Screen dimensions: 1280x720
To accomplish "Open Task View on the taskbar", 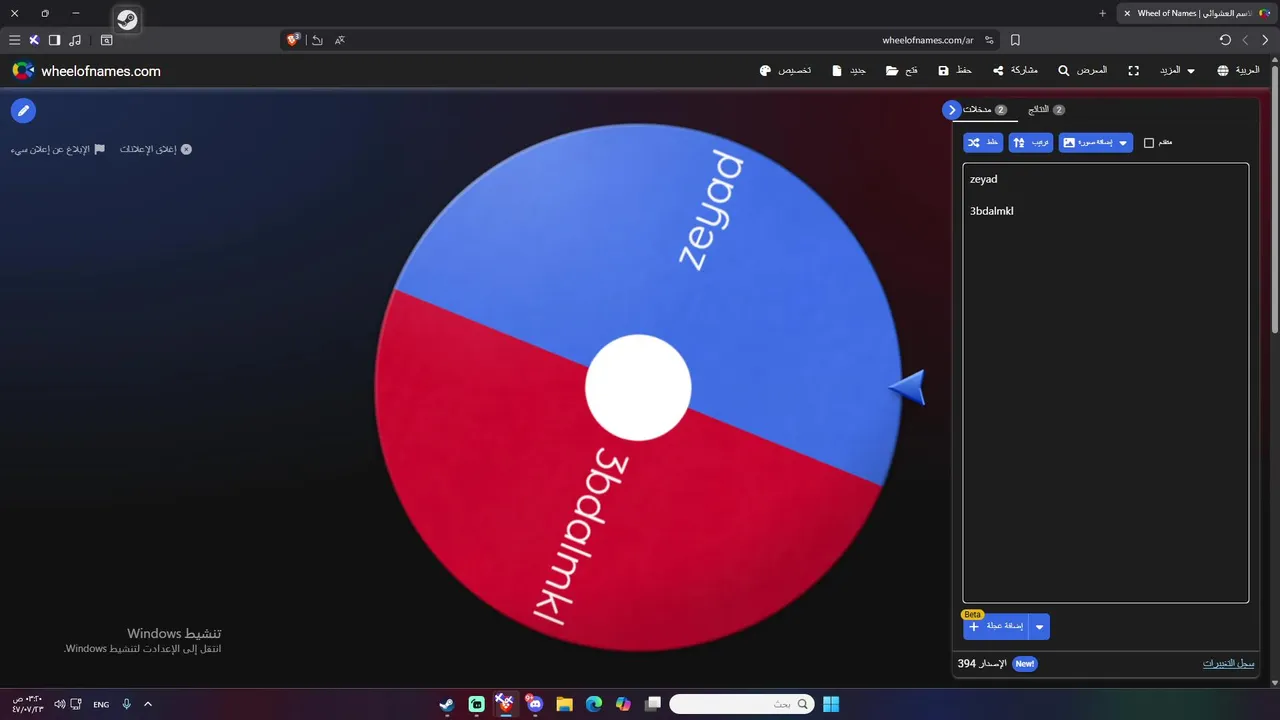I will [652, 704].
